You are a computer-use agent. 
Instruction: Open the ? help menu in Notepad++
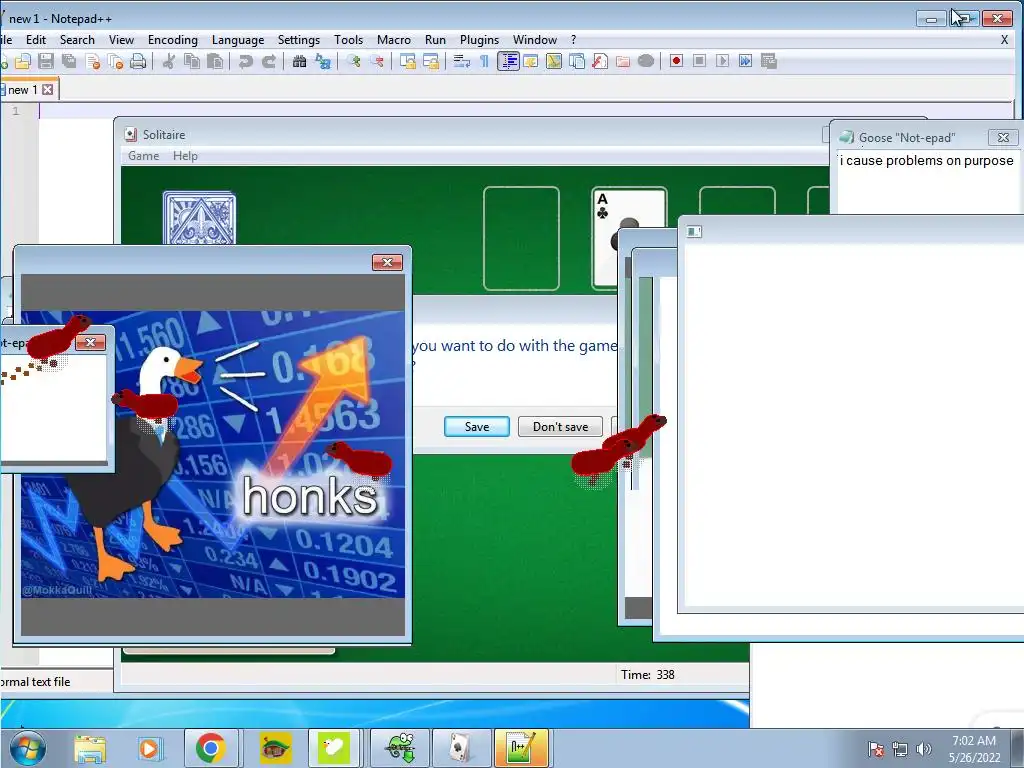click(573, 40)
